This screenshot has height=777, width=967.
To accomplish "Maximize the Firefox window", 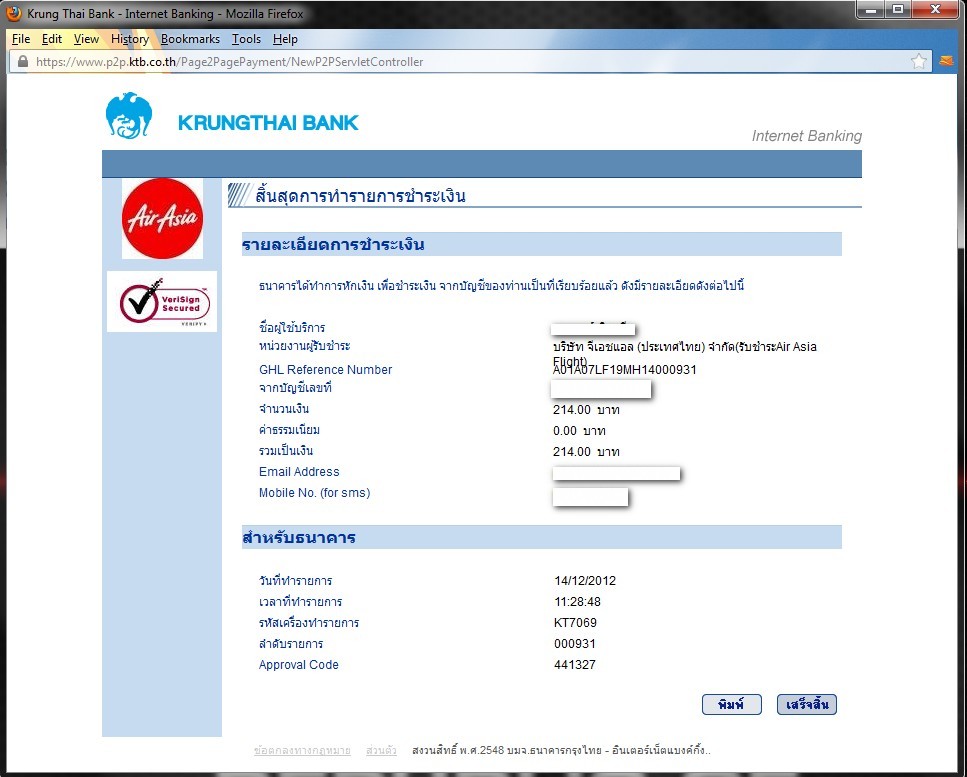I will [x=899, y=10].
